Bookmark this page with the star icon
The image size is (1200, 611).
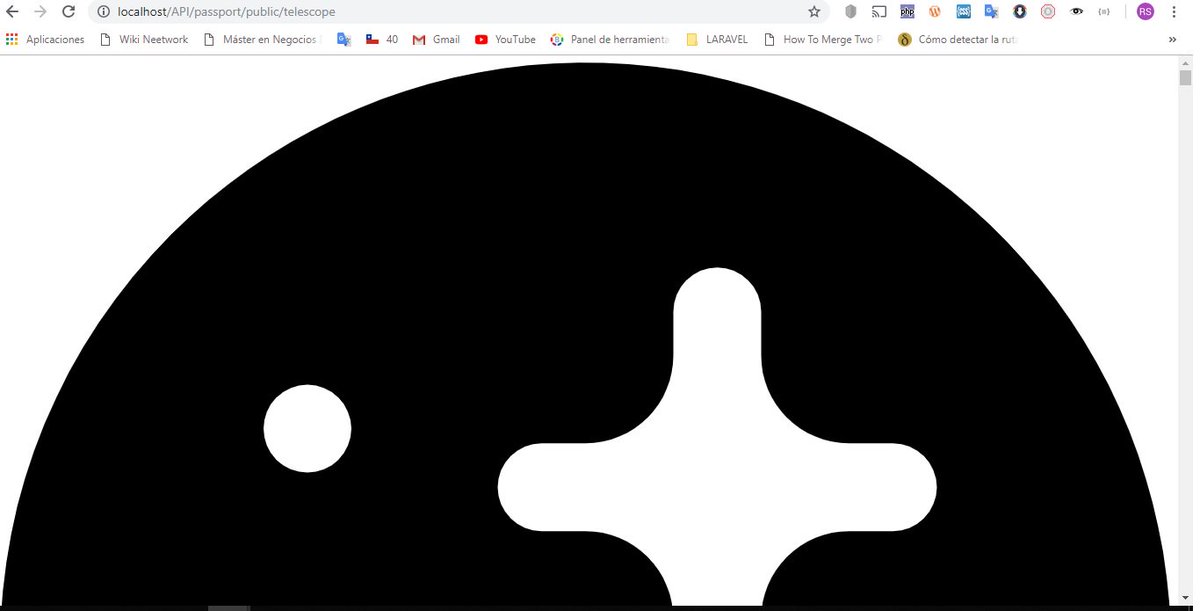(x=814, y=12)
